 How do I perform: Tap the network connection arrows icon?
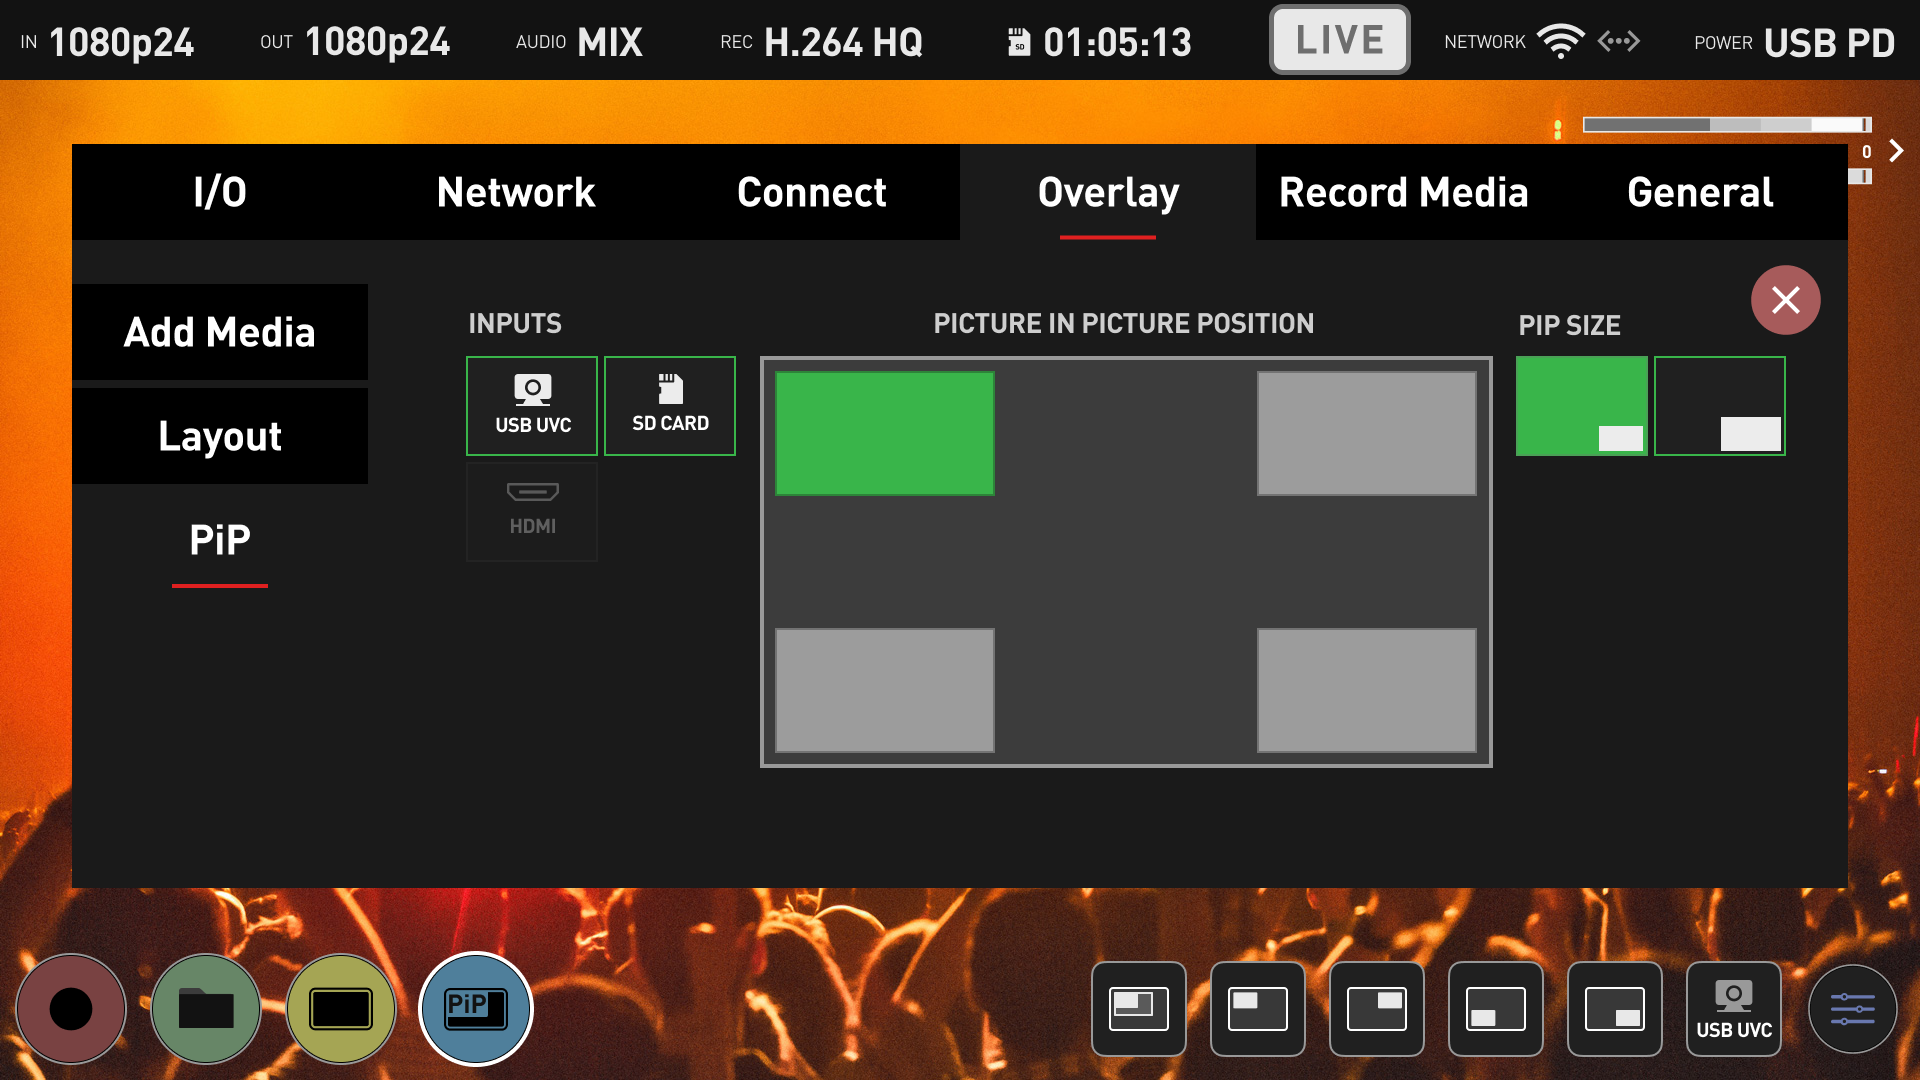(x=1619, y=41)
